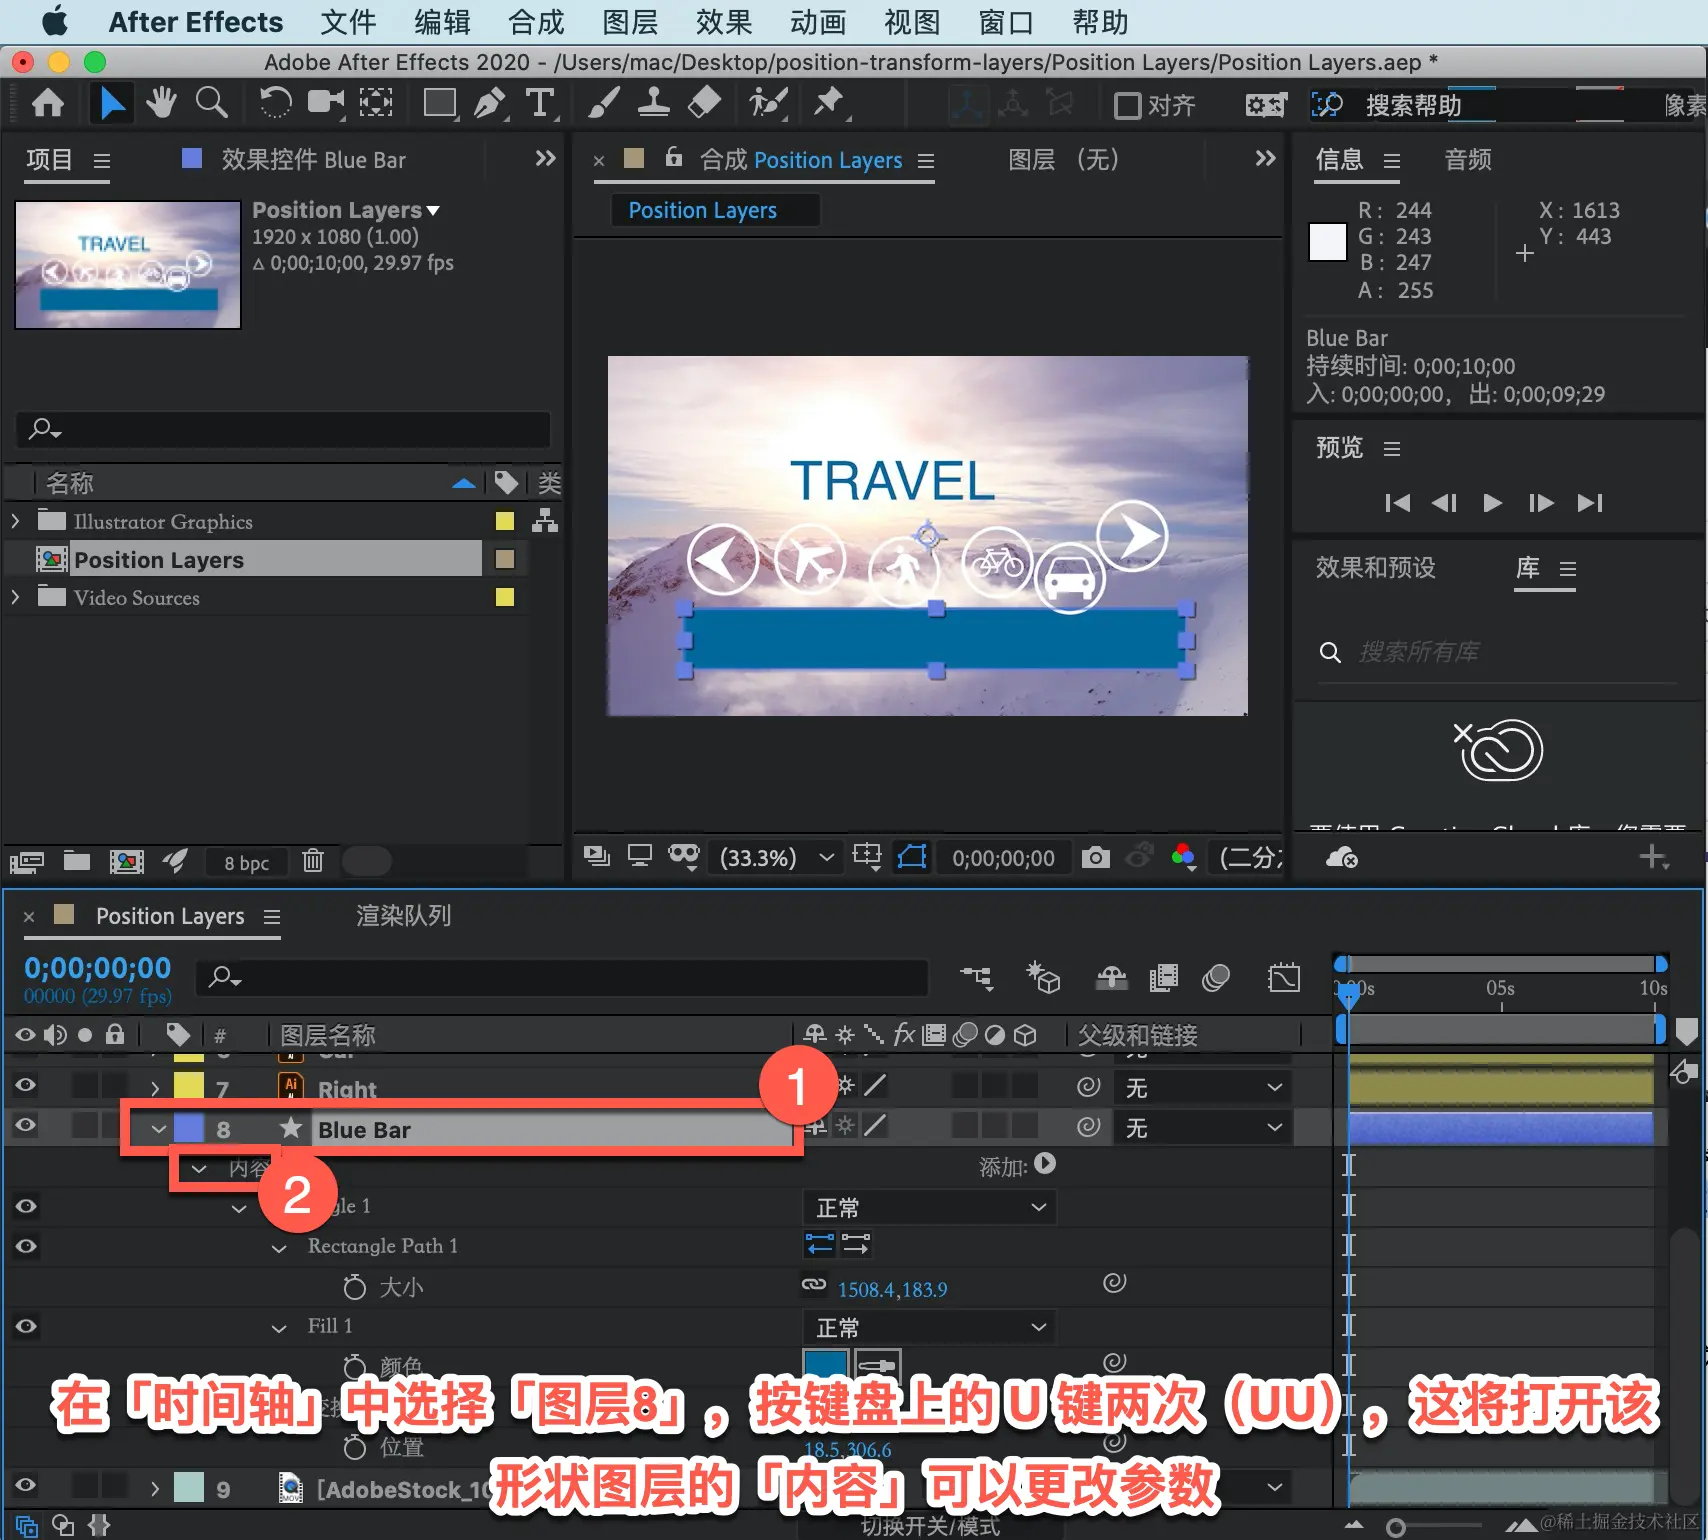
Task: Select the Brush tool
Action: click(604, 103)
